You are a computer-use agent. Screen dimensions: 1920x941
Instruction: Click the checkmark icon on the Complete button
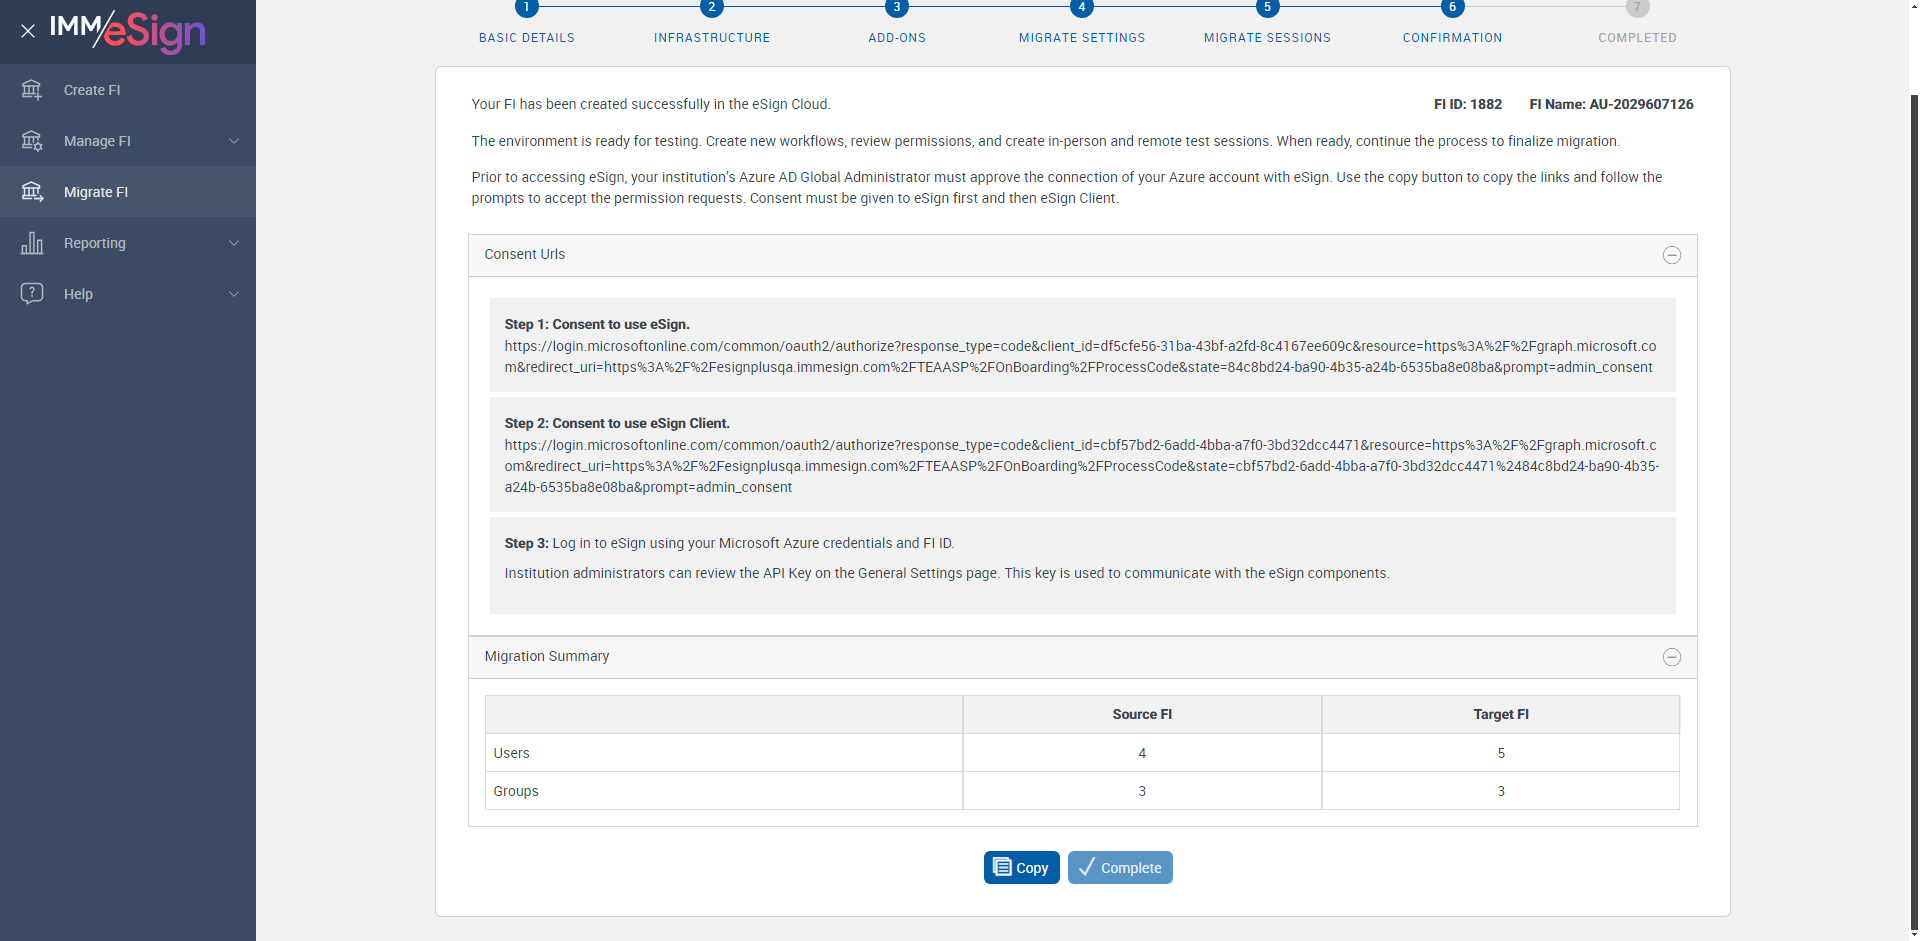tap(1087, 867)
